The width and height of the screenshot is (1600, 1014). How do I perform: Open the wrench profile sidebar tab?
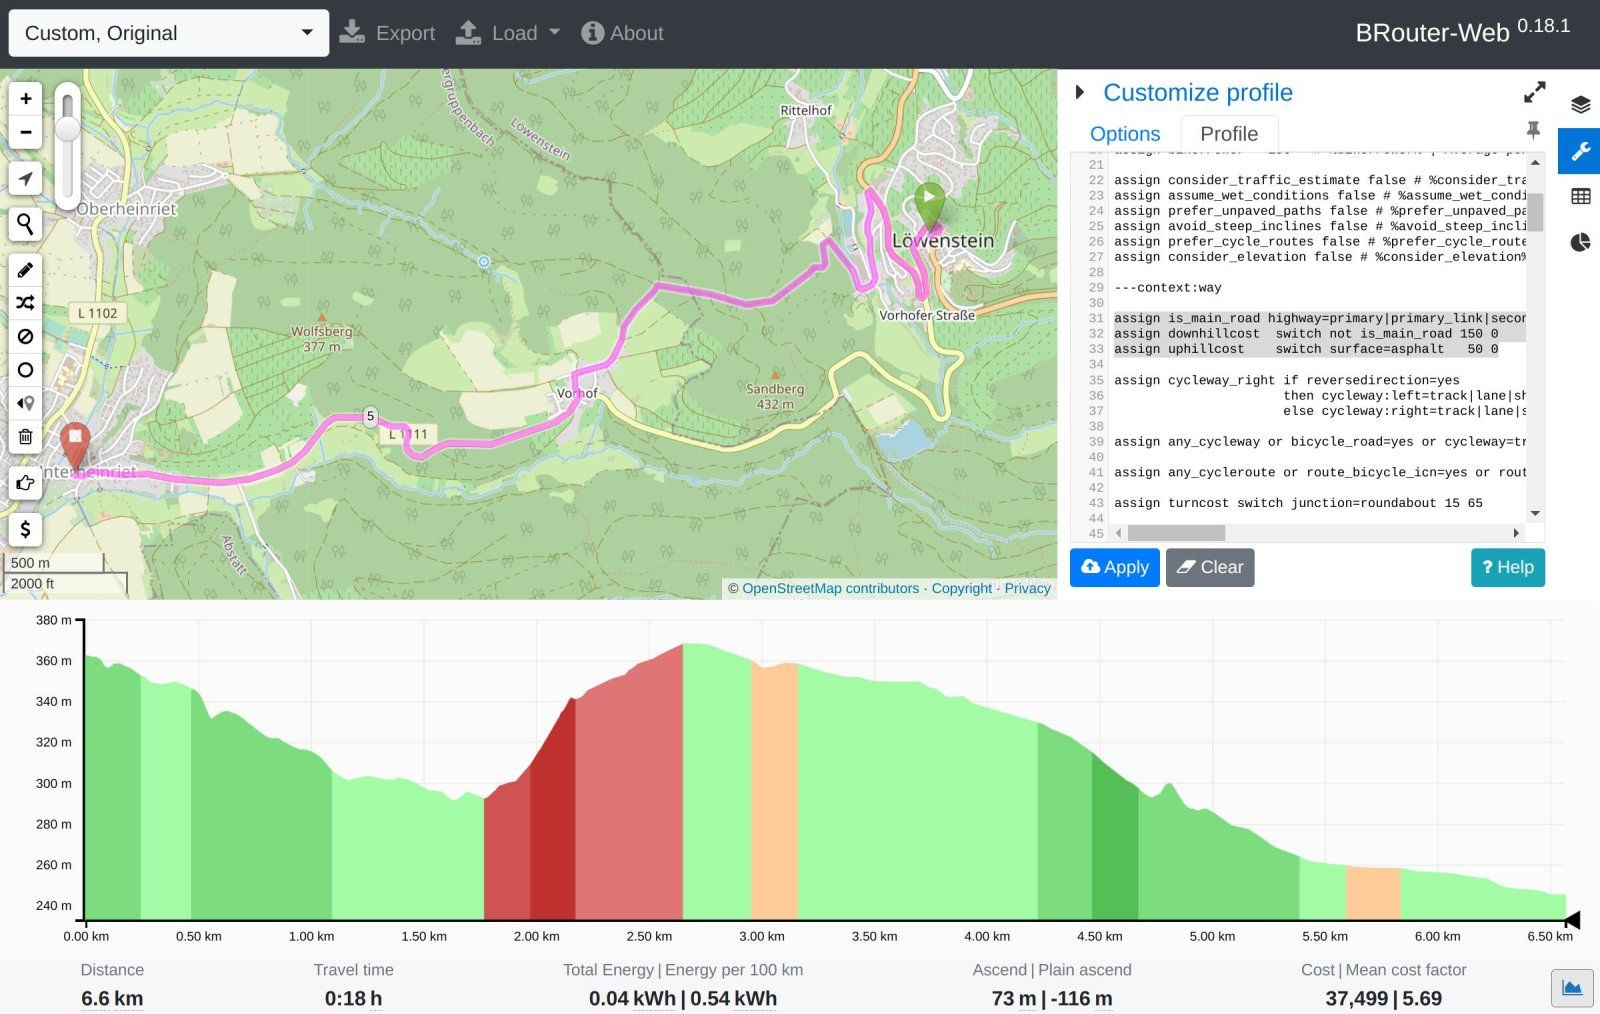(x=1580, y=151)
